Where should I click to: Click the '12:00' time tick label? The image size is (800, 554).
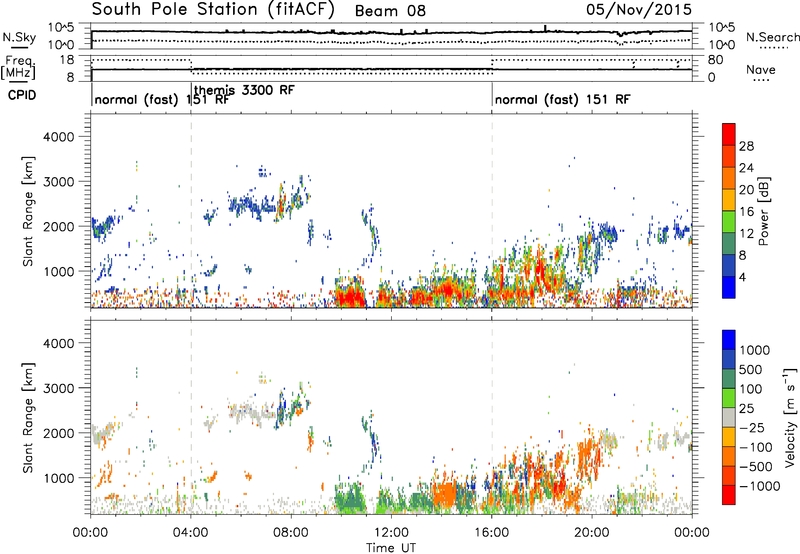(391, 533)
